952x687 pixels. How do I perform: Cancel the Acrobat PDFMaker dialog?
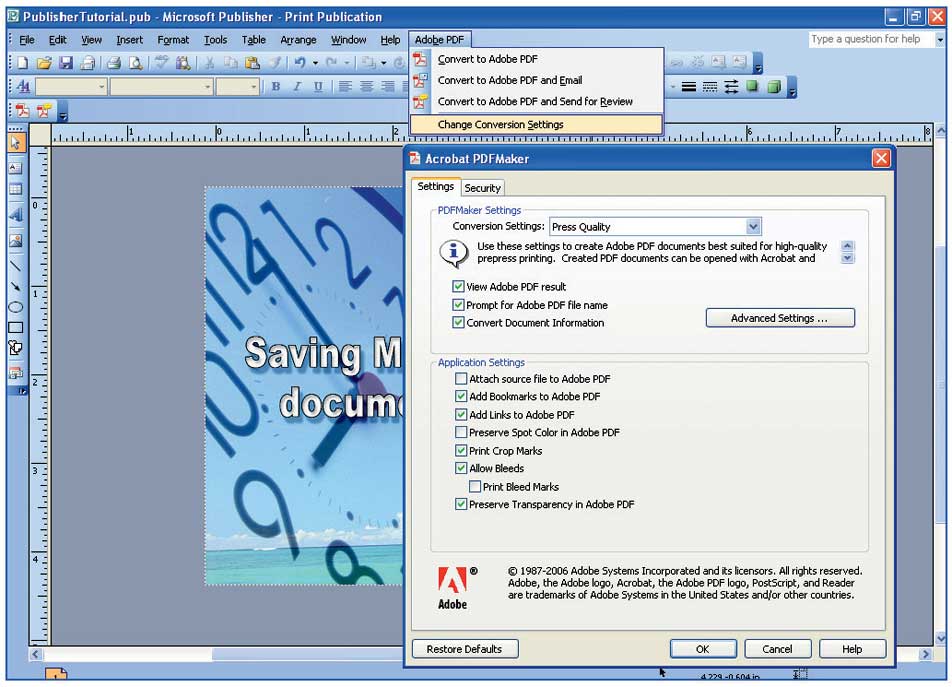[778, 649]
